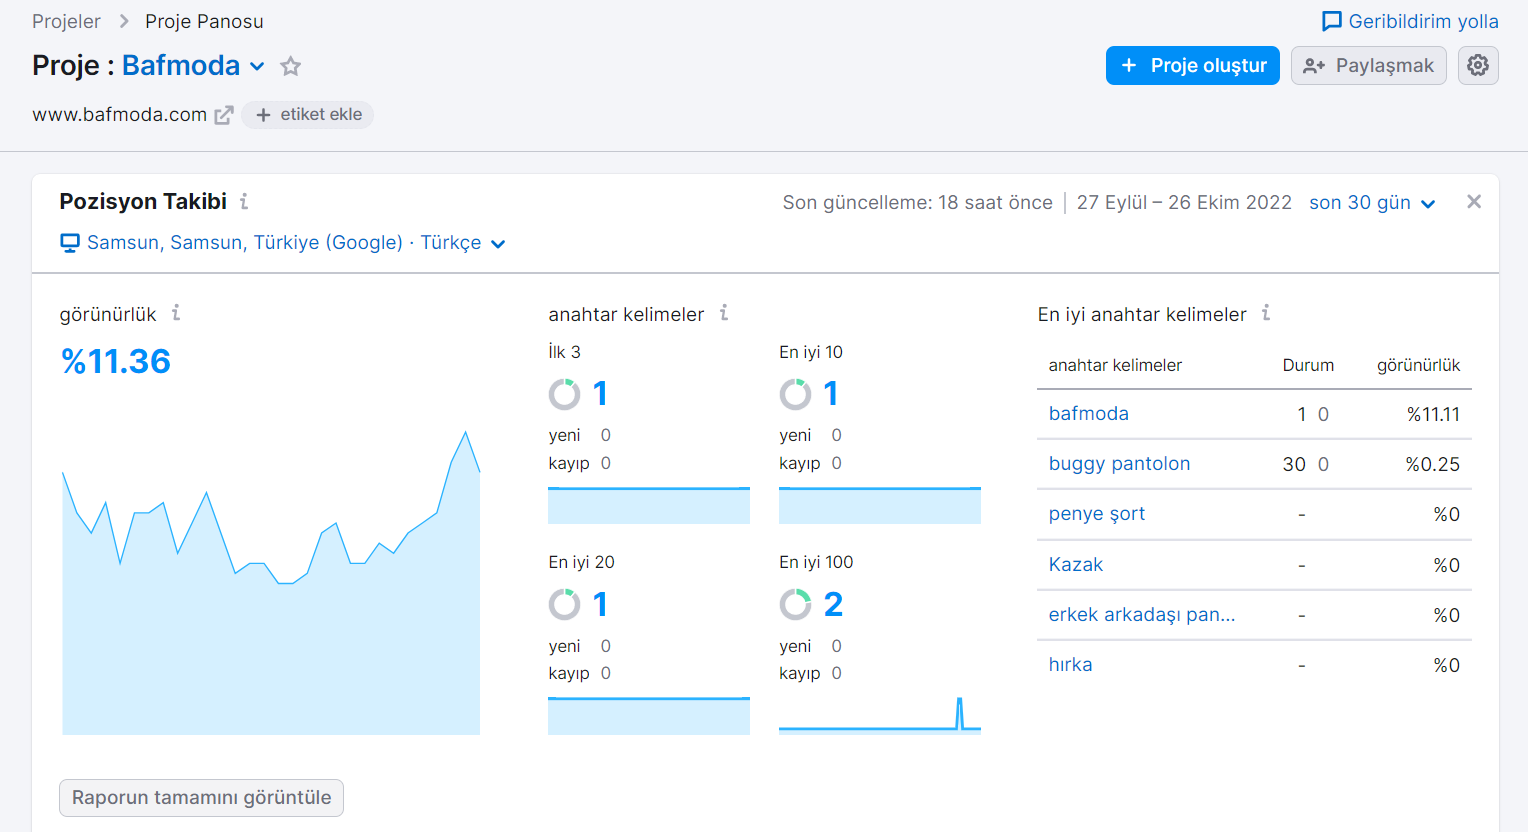Open the external link icon next to www.bafmoda.com
The image size is (1528, 832).
click(224, 115)
